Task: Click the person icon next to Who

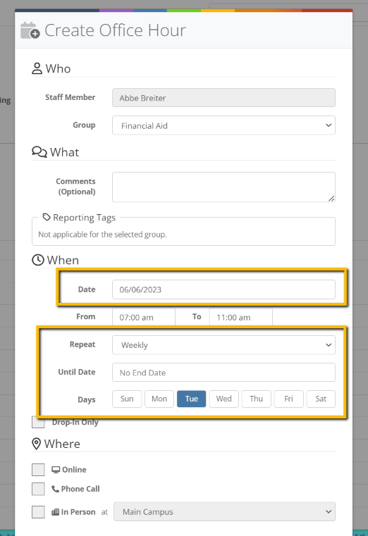Action: [x=37, y=68]
